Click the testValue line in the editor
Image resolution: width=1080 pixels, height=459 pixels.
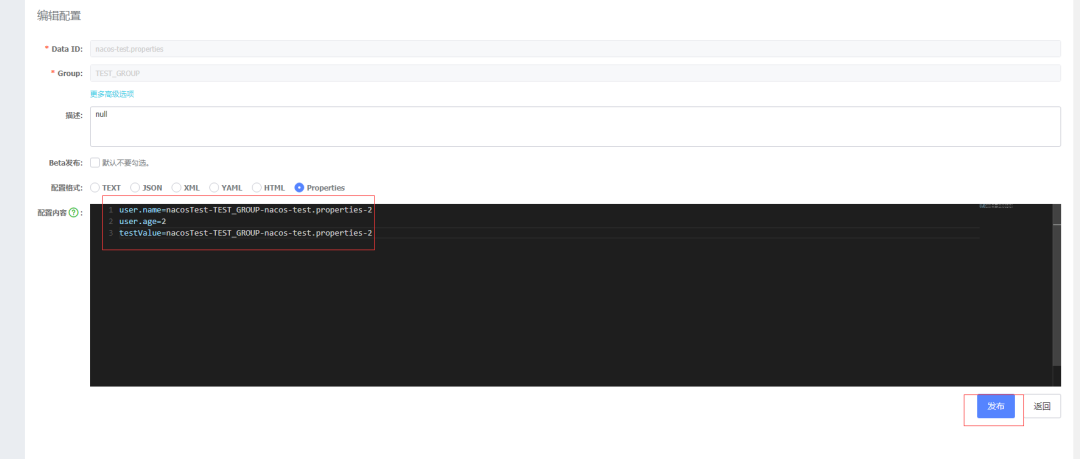(245, 233)
